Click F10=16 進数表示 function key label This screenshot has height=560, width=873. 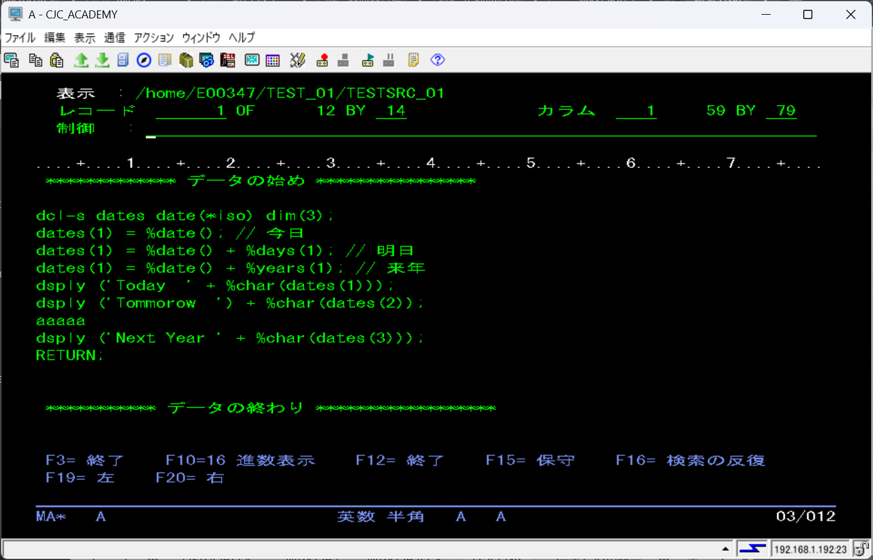[240, 460]
